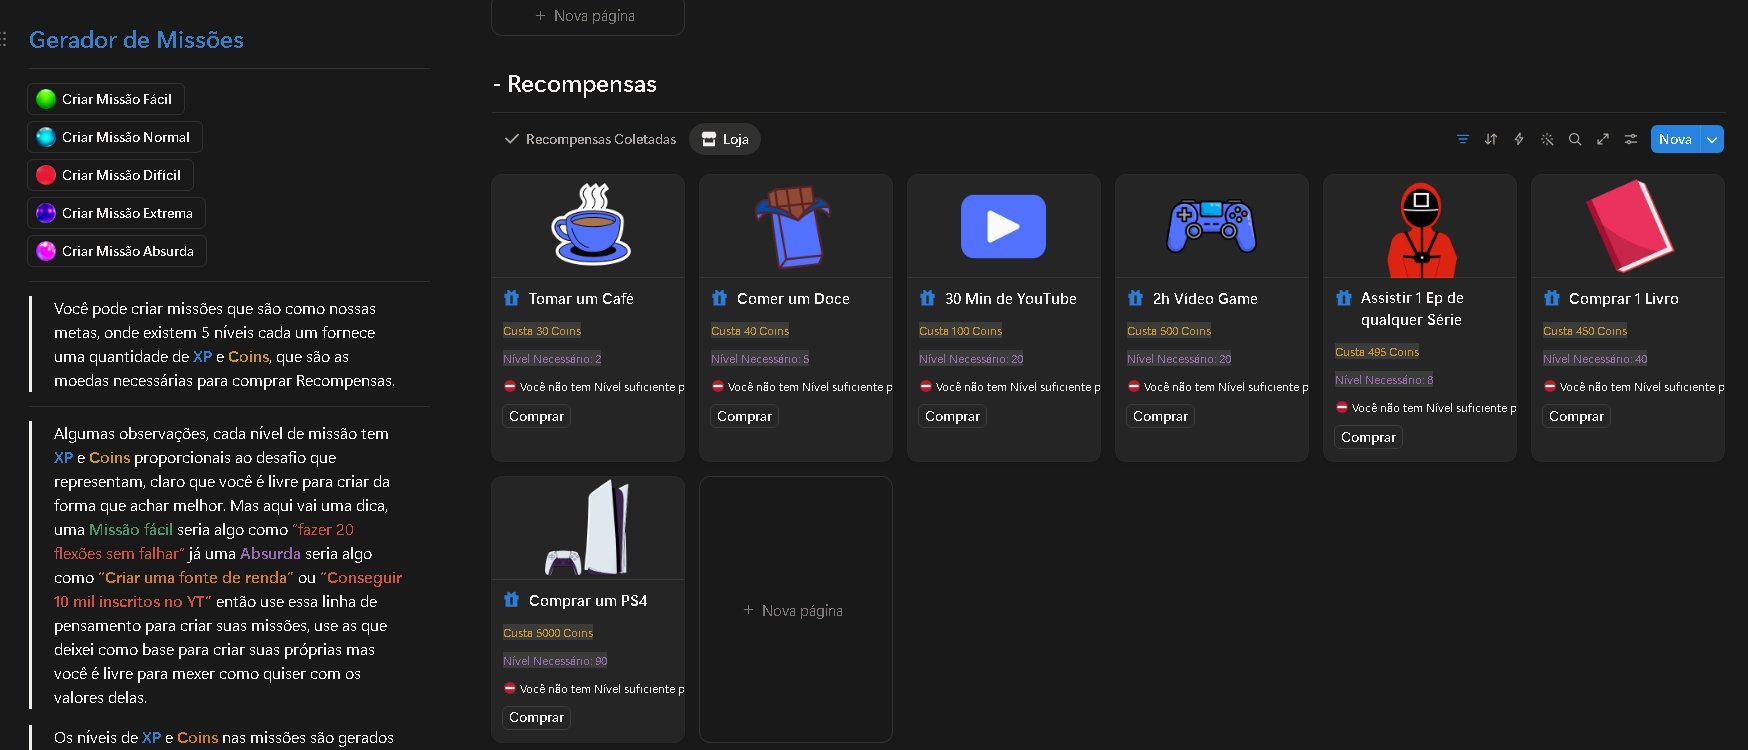Open the game controller card image
Screen dimensions: 1748x750
pyautogui.click(x=1212, y=226)
